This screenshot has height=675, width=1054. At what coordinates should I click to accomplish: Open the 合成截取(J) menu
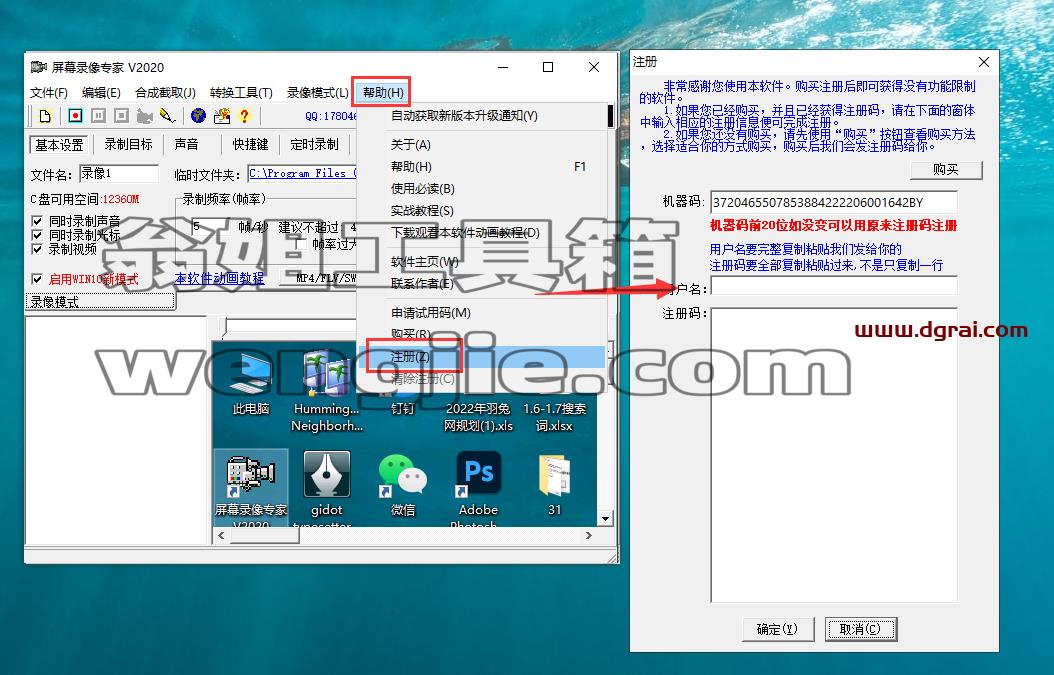point(165,92)
